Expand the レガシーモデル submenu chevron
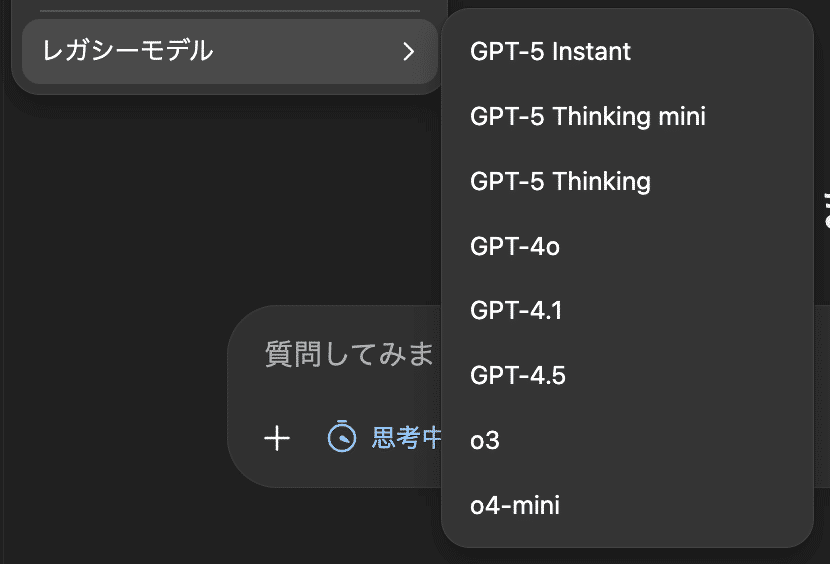This screenshot has width=830, height=564. click(x=408, y=51)
